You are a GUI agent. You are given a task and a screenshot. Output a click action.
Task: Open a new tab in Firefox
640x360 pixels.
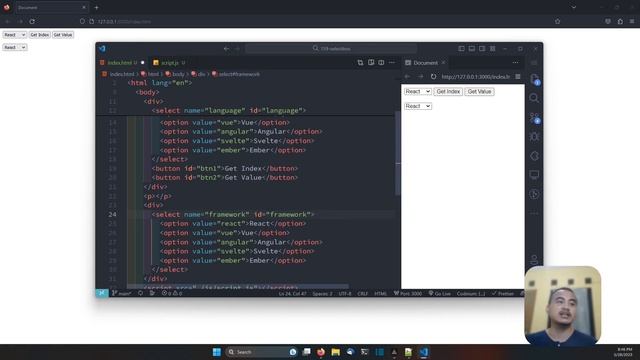pos(97,7)
